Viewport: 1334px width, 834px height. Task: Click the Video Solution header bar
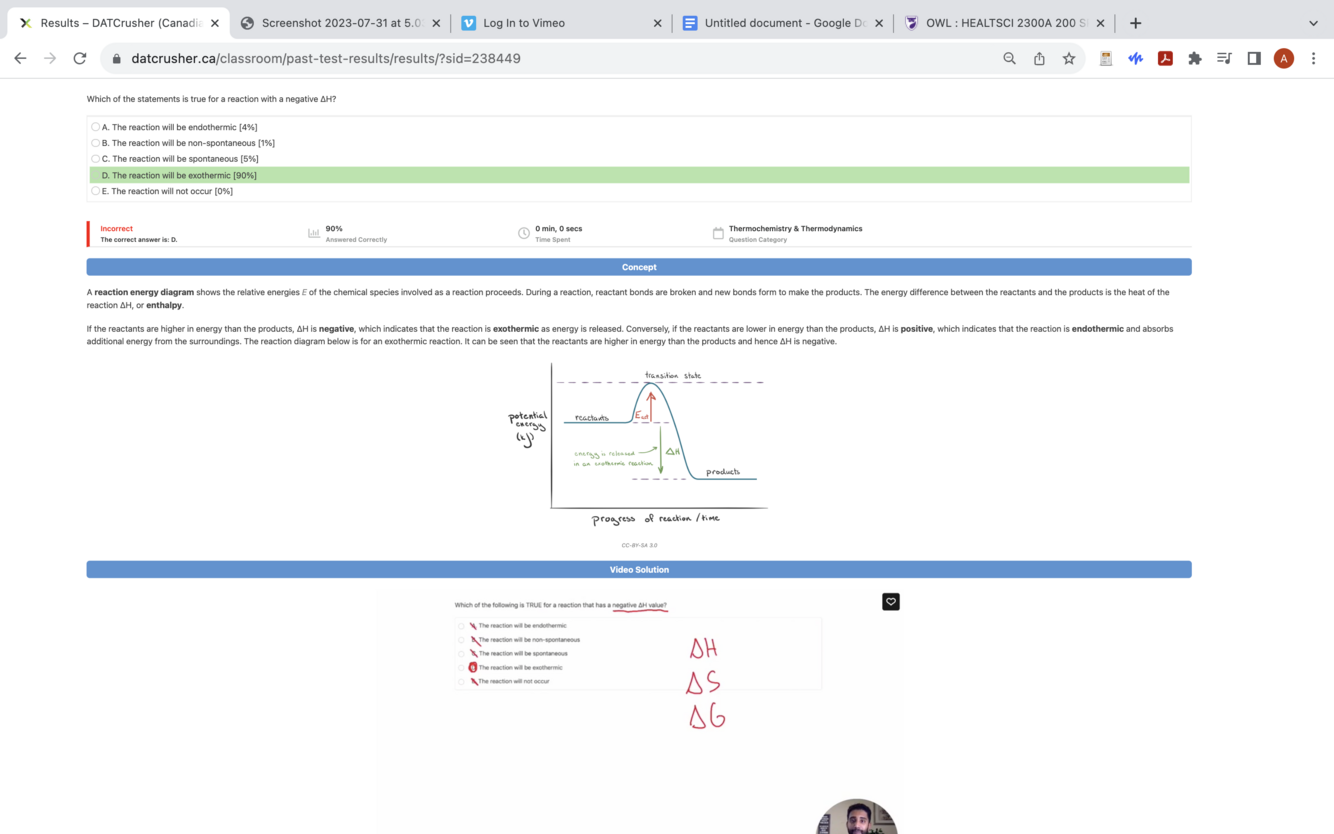[x=639, y=569]
